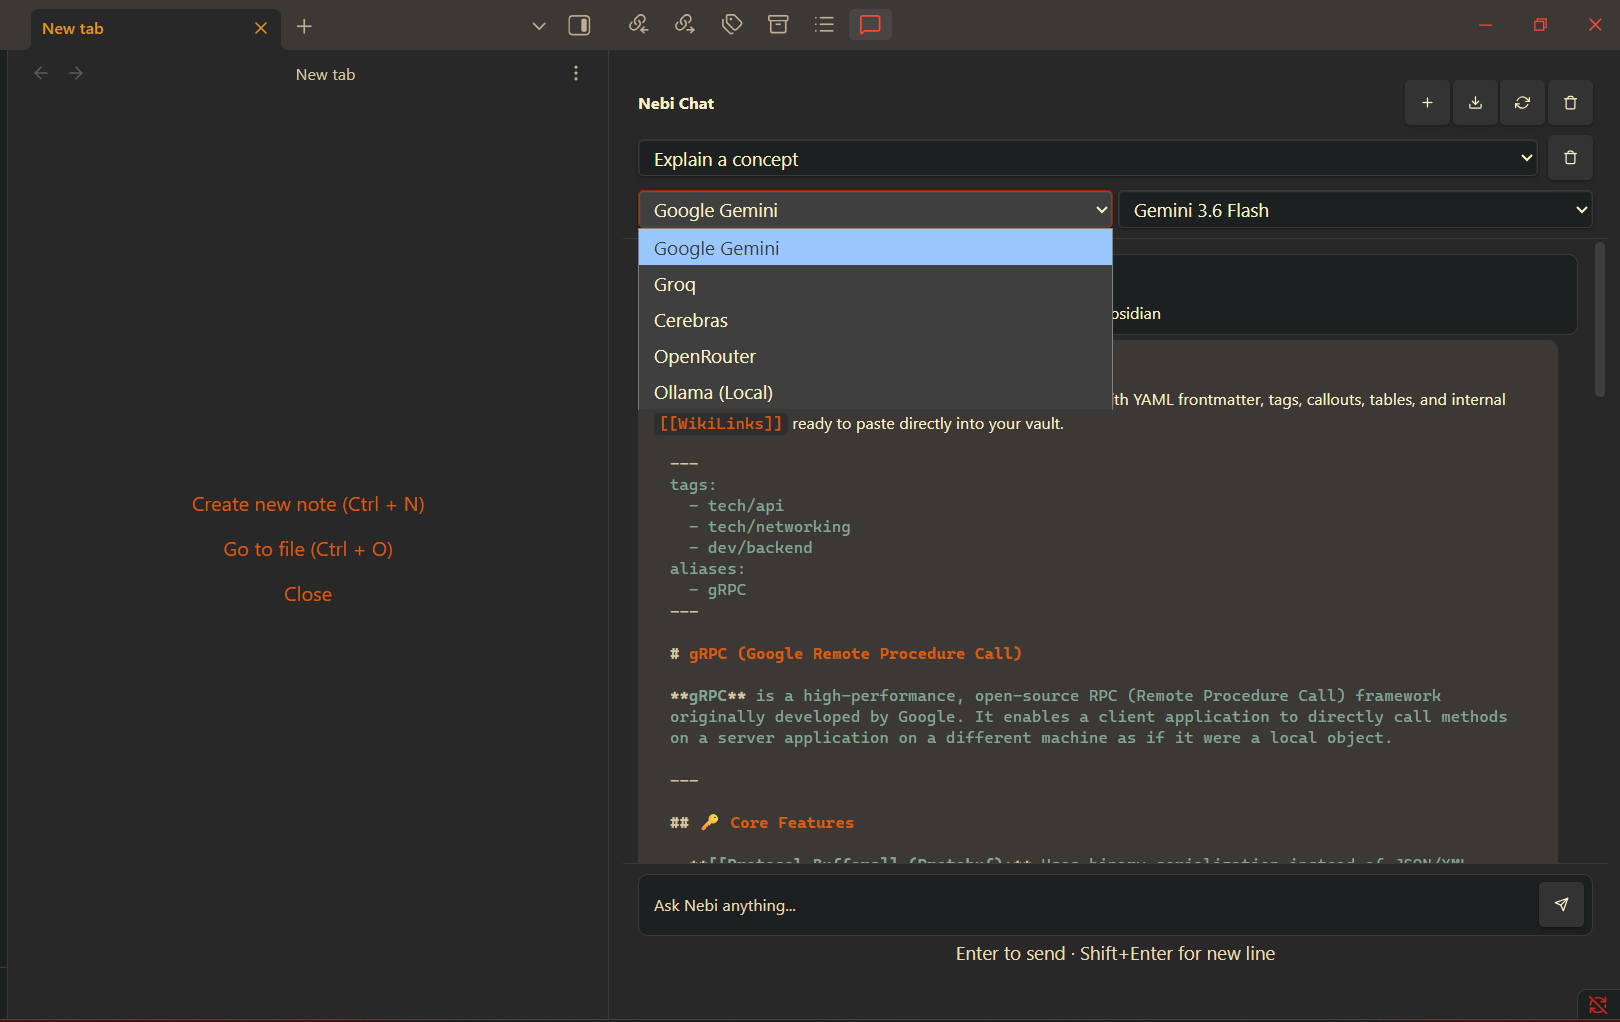Click the [[WikiLinks]] inline code text
Viewport: 1620px width, 1022px height.
[x=720, y=423]
